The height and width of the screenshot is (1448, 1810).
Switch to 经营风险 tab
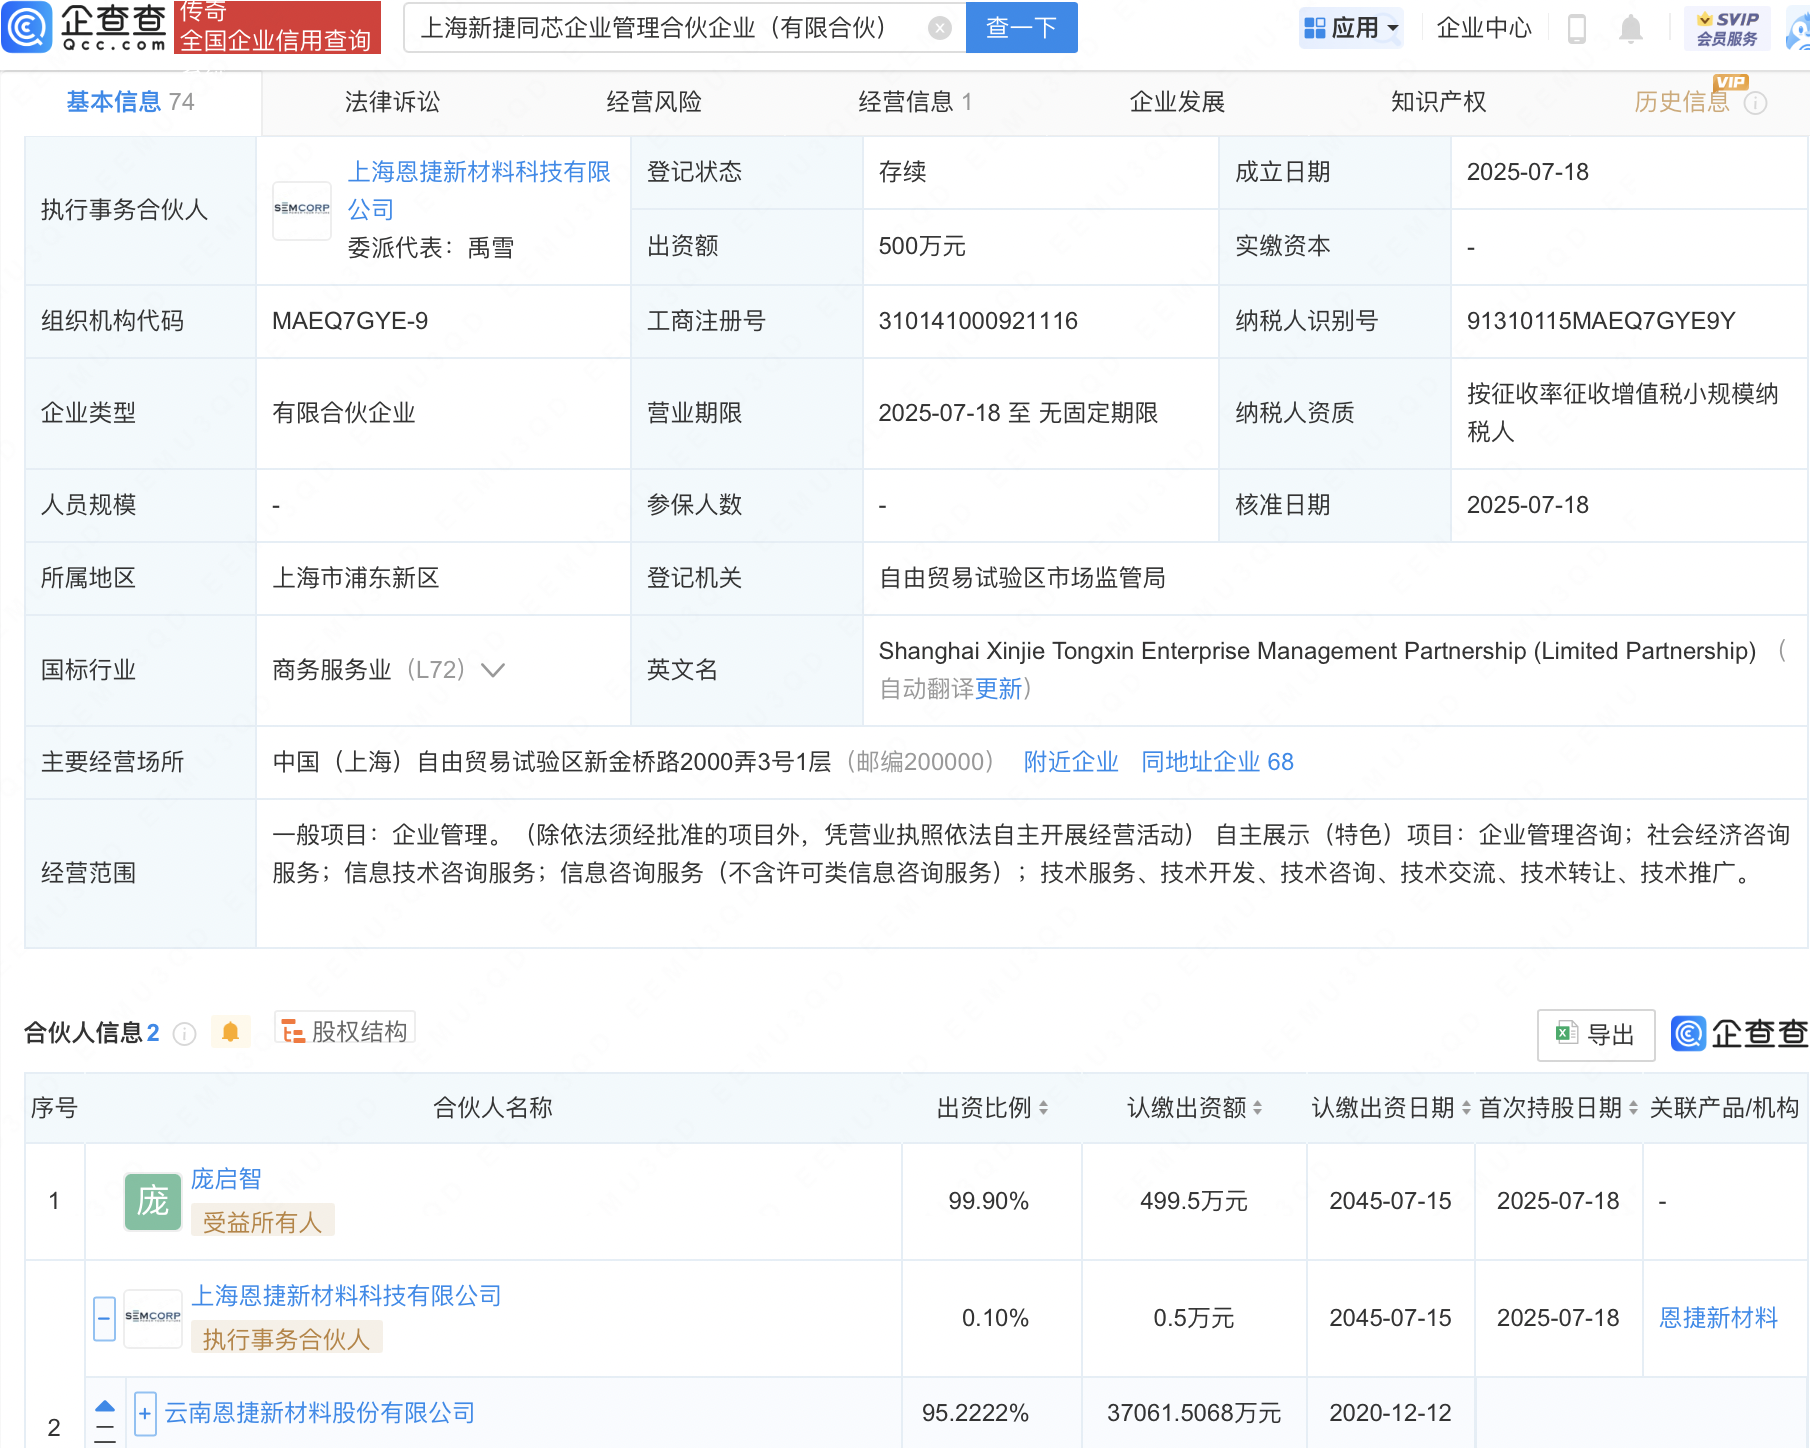(x=654, y=102)
